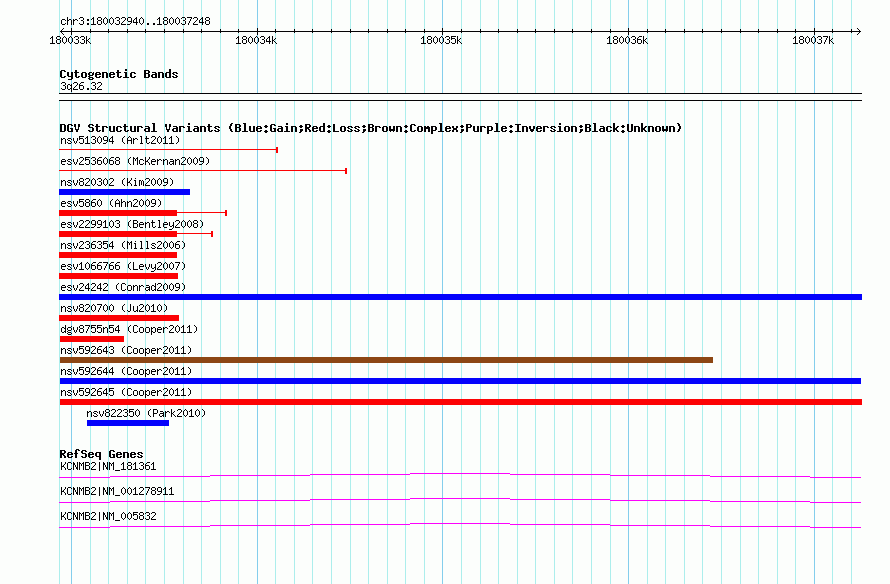Click the RefSeq Genes track title
Viewport: 890px width, 584px height.
pyautogui.click(x=101, y=454)
